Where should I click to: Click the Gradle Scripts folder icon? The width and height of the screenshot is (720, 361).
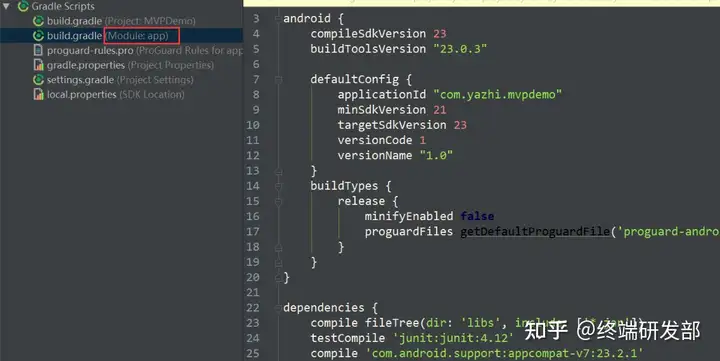pos(23,6)
